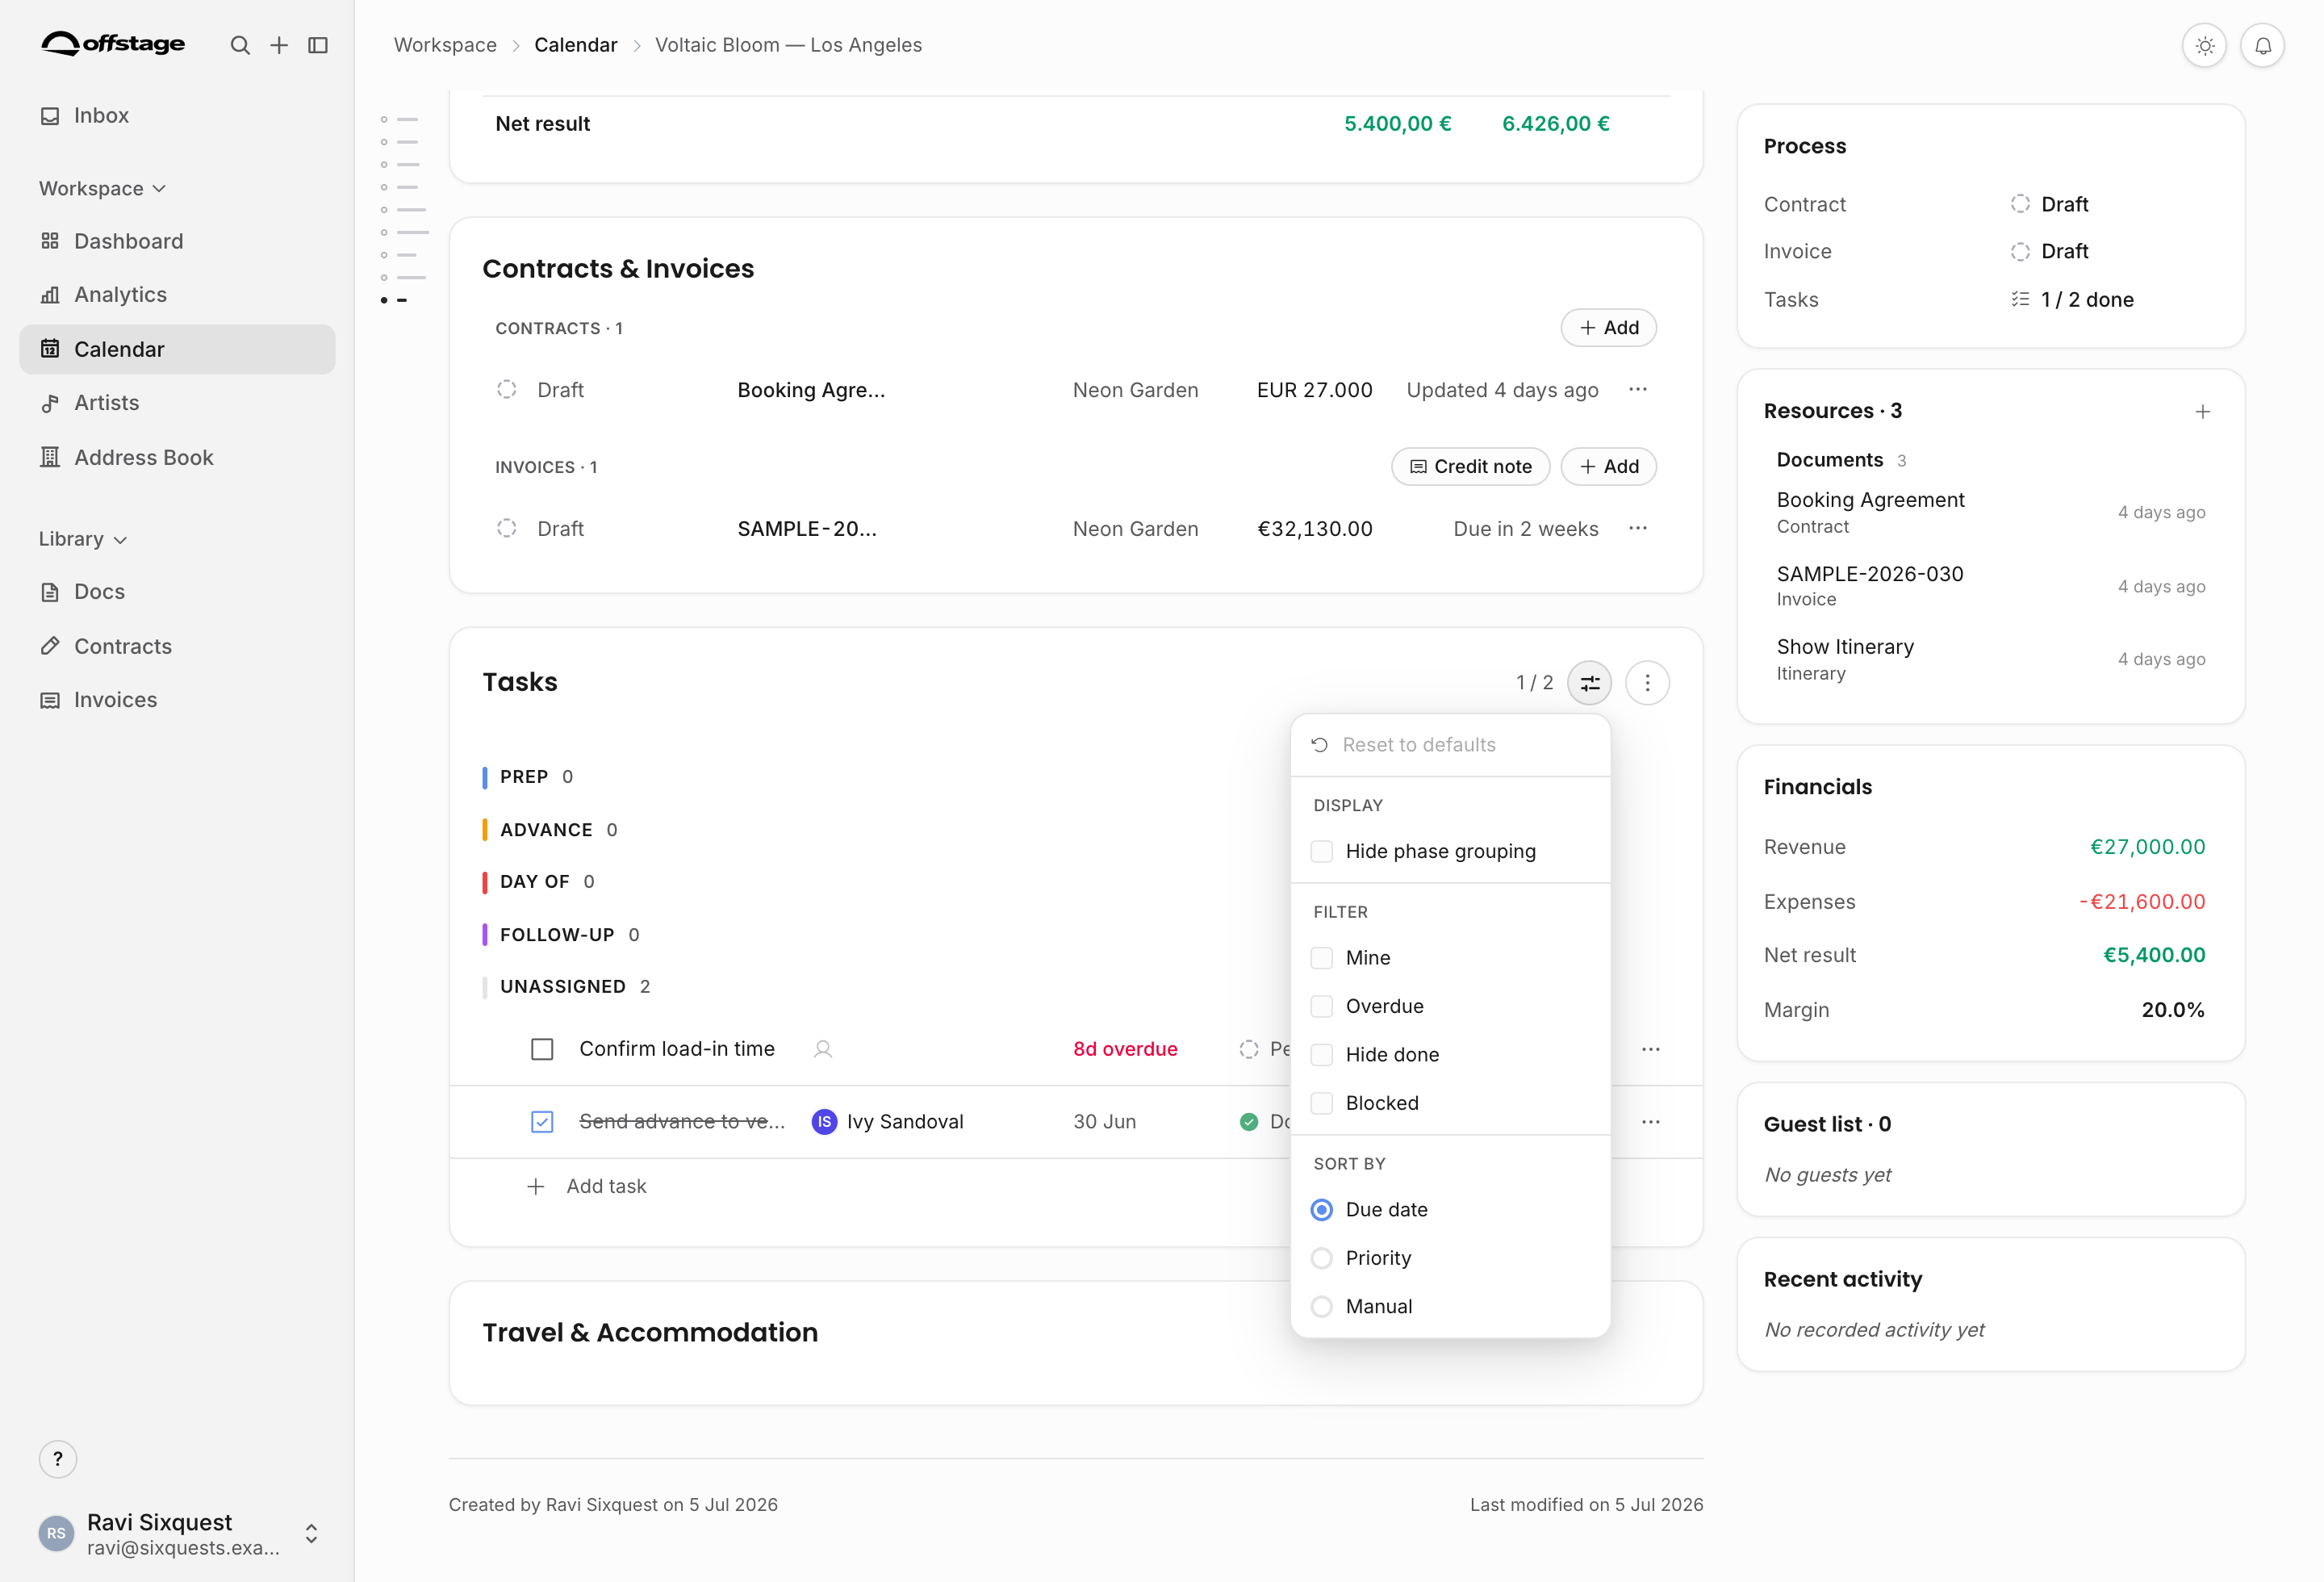Expand the DAY OF phase group
This screenshot has height=1582, width=2324.
pyautogui.click(x=539, y=882)
